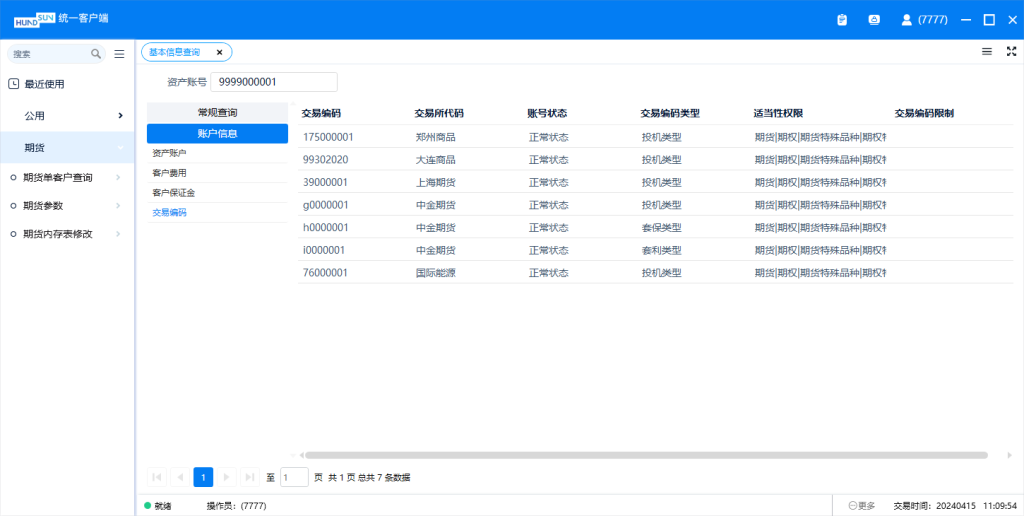Toggle the sidebar hamburger menu icon
The width and height of the screenshot is (1024, 516).
click(x=119, y=54)
